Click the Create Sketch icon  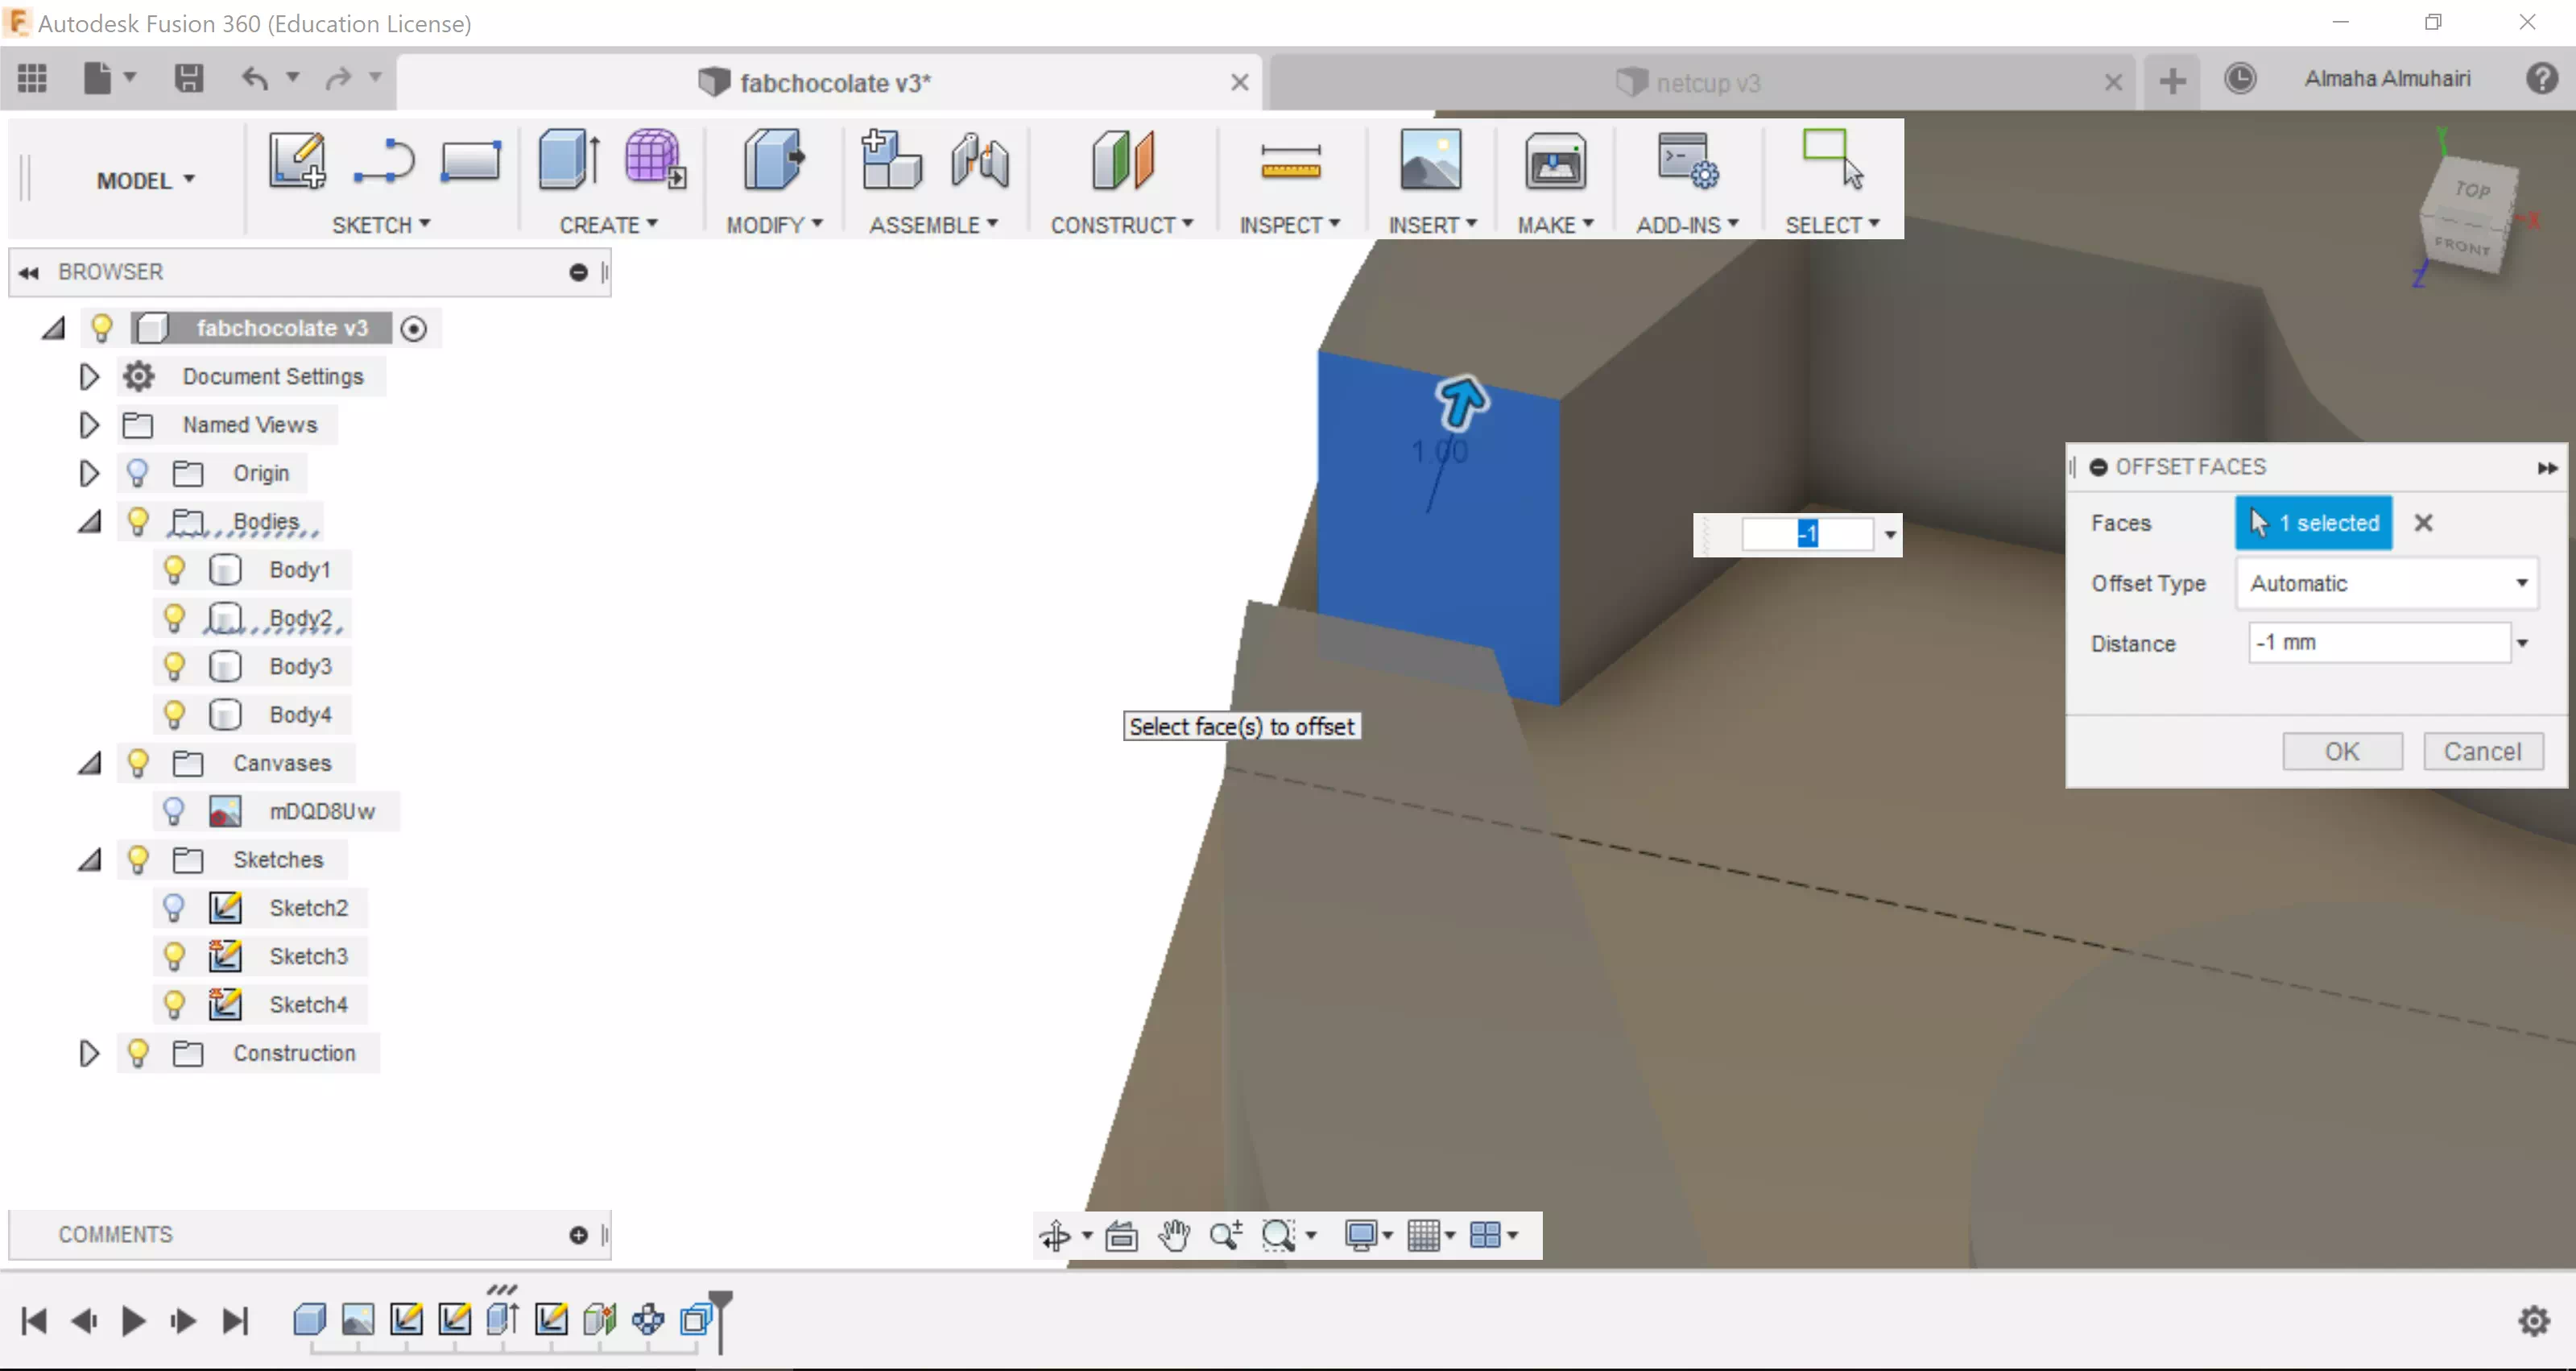pyautogui.click(x=297, y=161)
